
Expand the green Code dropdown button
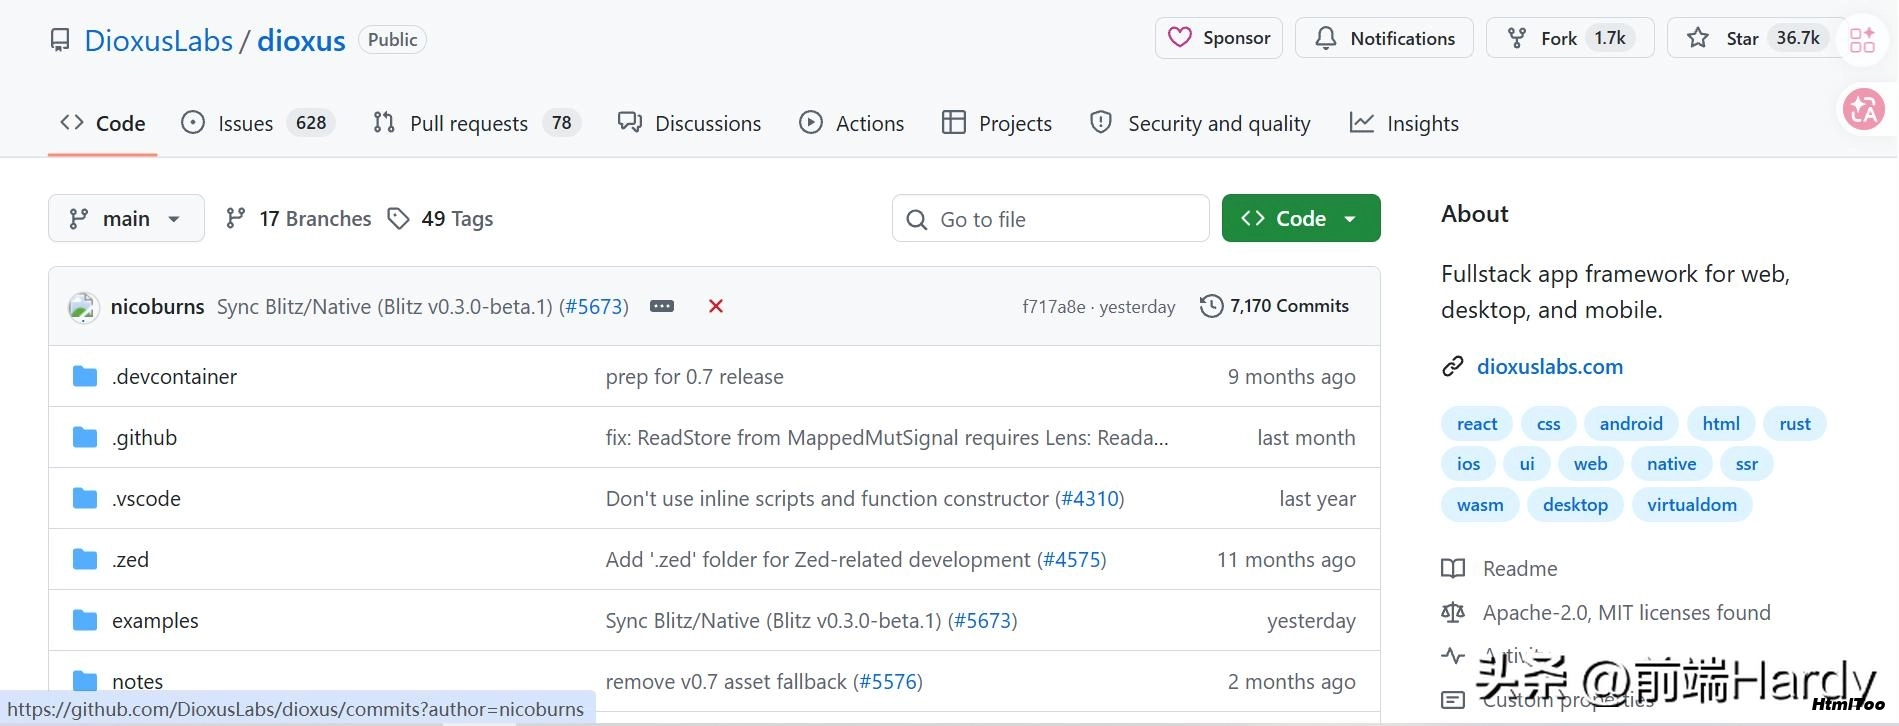[x=1301, y=218]
